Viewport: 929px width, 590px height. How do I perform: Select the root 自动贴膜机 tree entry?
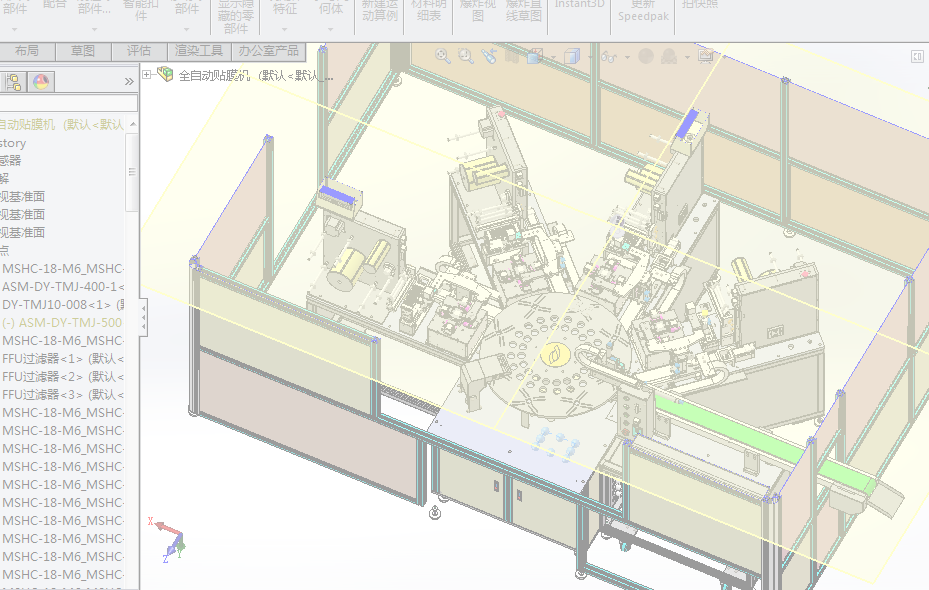pos(62,124)
